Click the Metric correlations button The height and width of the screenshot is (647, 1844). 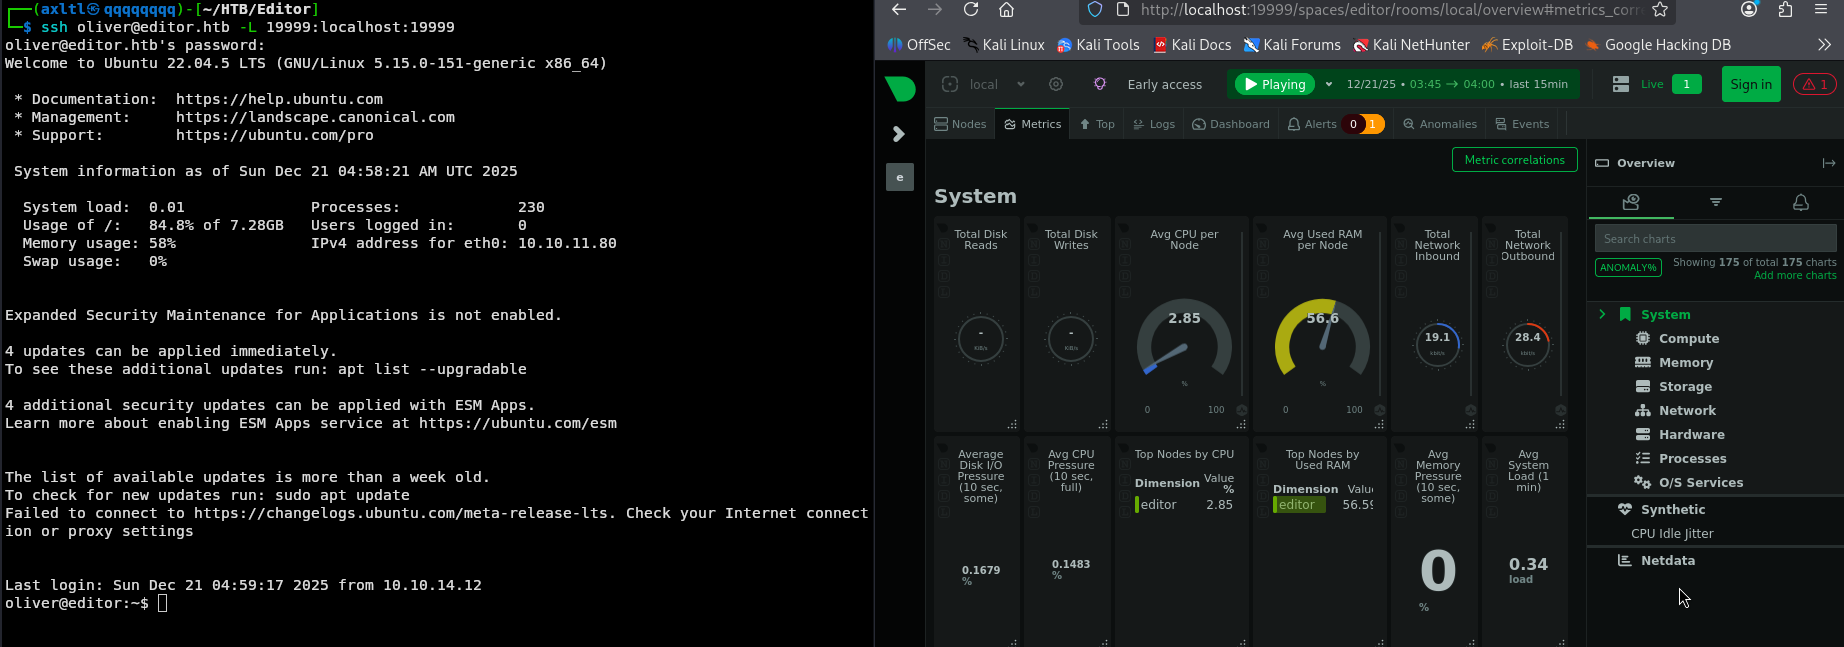point(1514,160)
